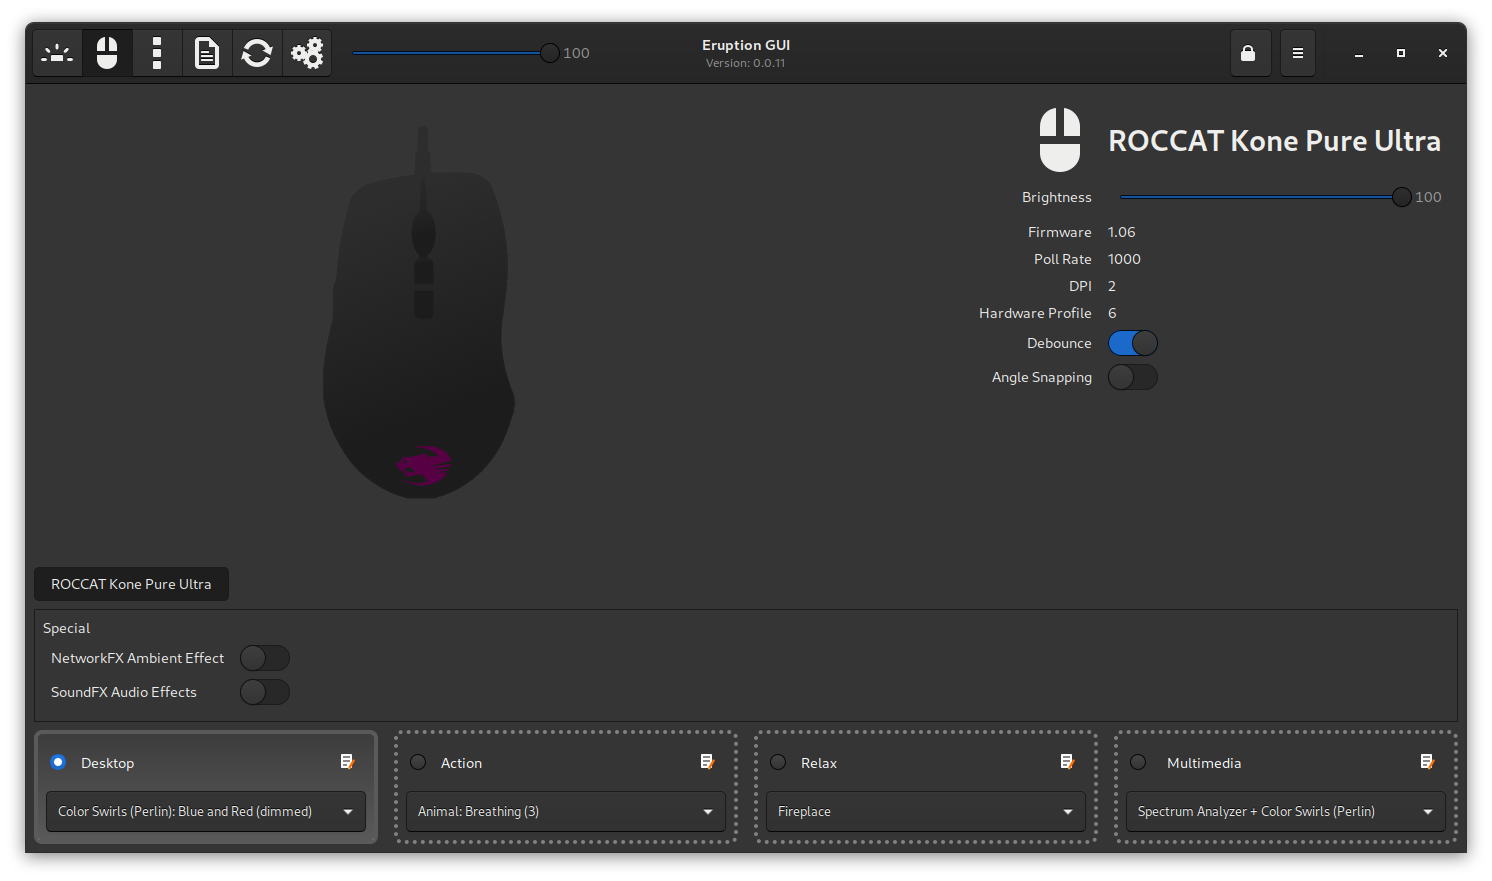Enable NetworkFX Ambient Effect switch
Image resolution: width=1492 pixels, height=881 pixels.
(x=265, y=658)
